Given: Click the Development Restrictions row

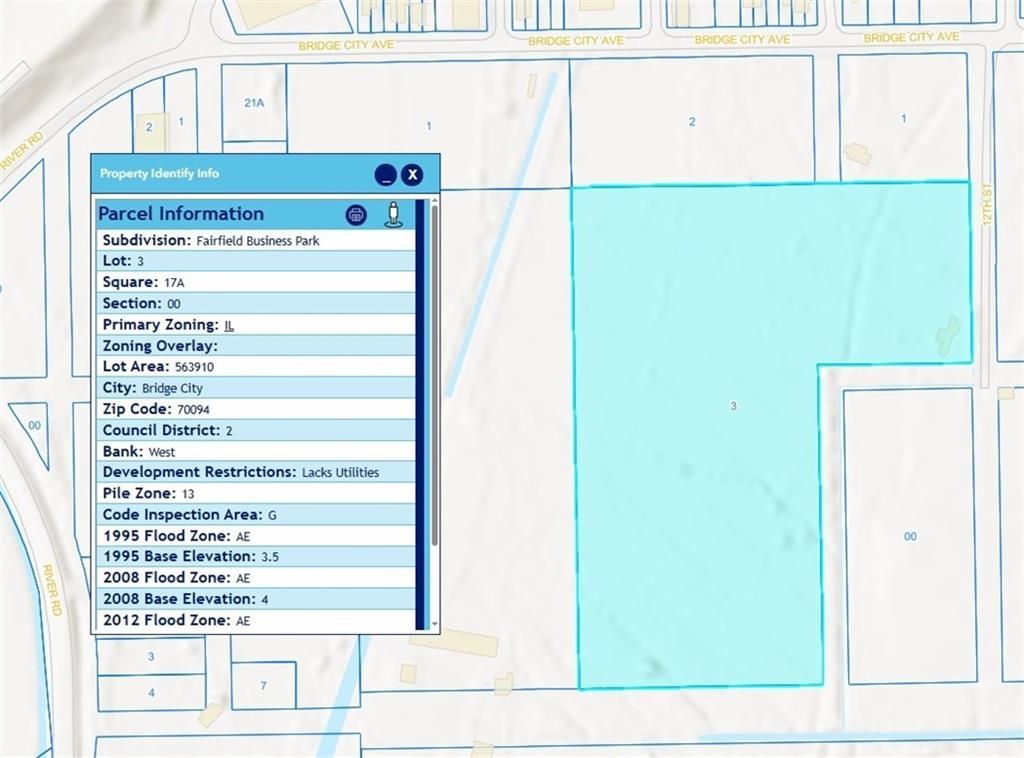Looking at the screenshot, I should (x=256, y=472).
